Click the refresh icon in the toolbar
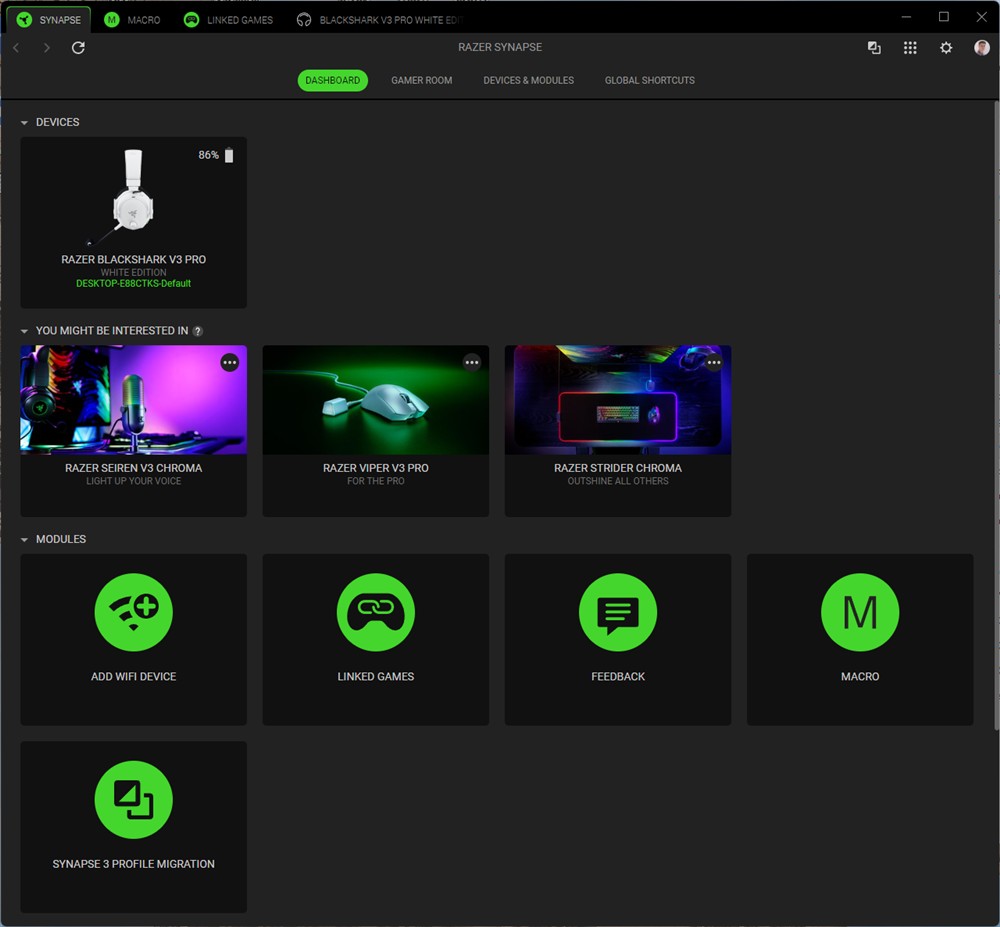The width and height of the screenshot is (1000, 927). point(78,48)
